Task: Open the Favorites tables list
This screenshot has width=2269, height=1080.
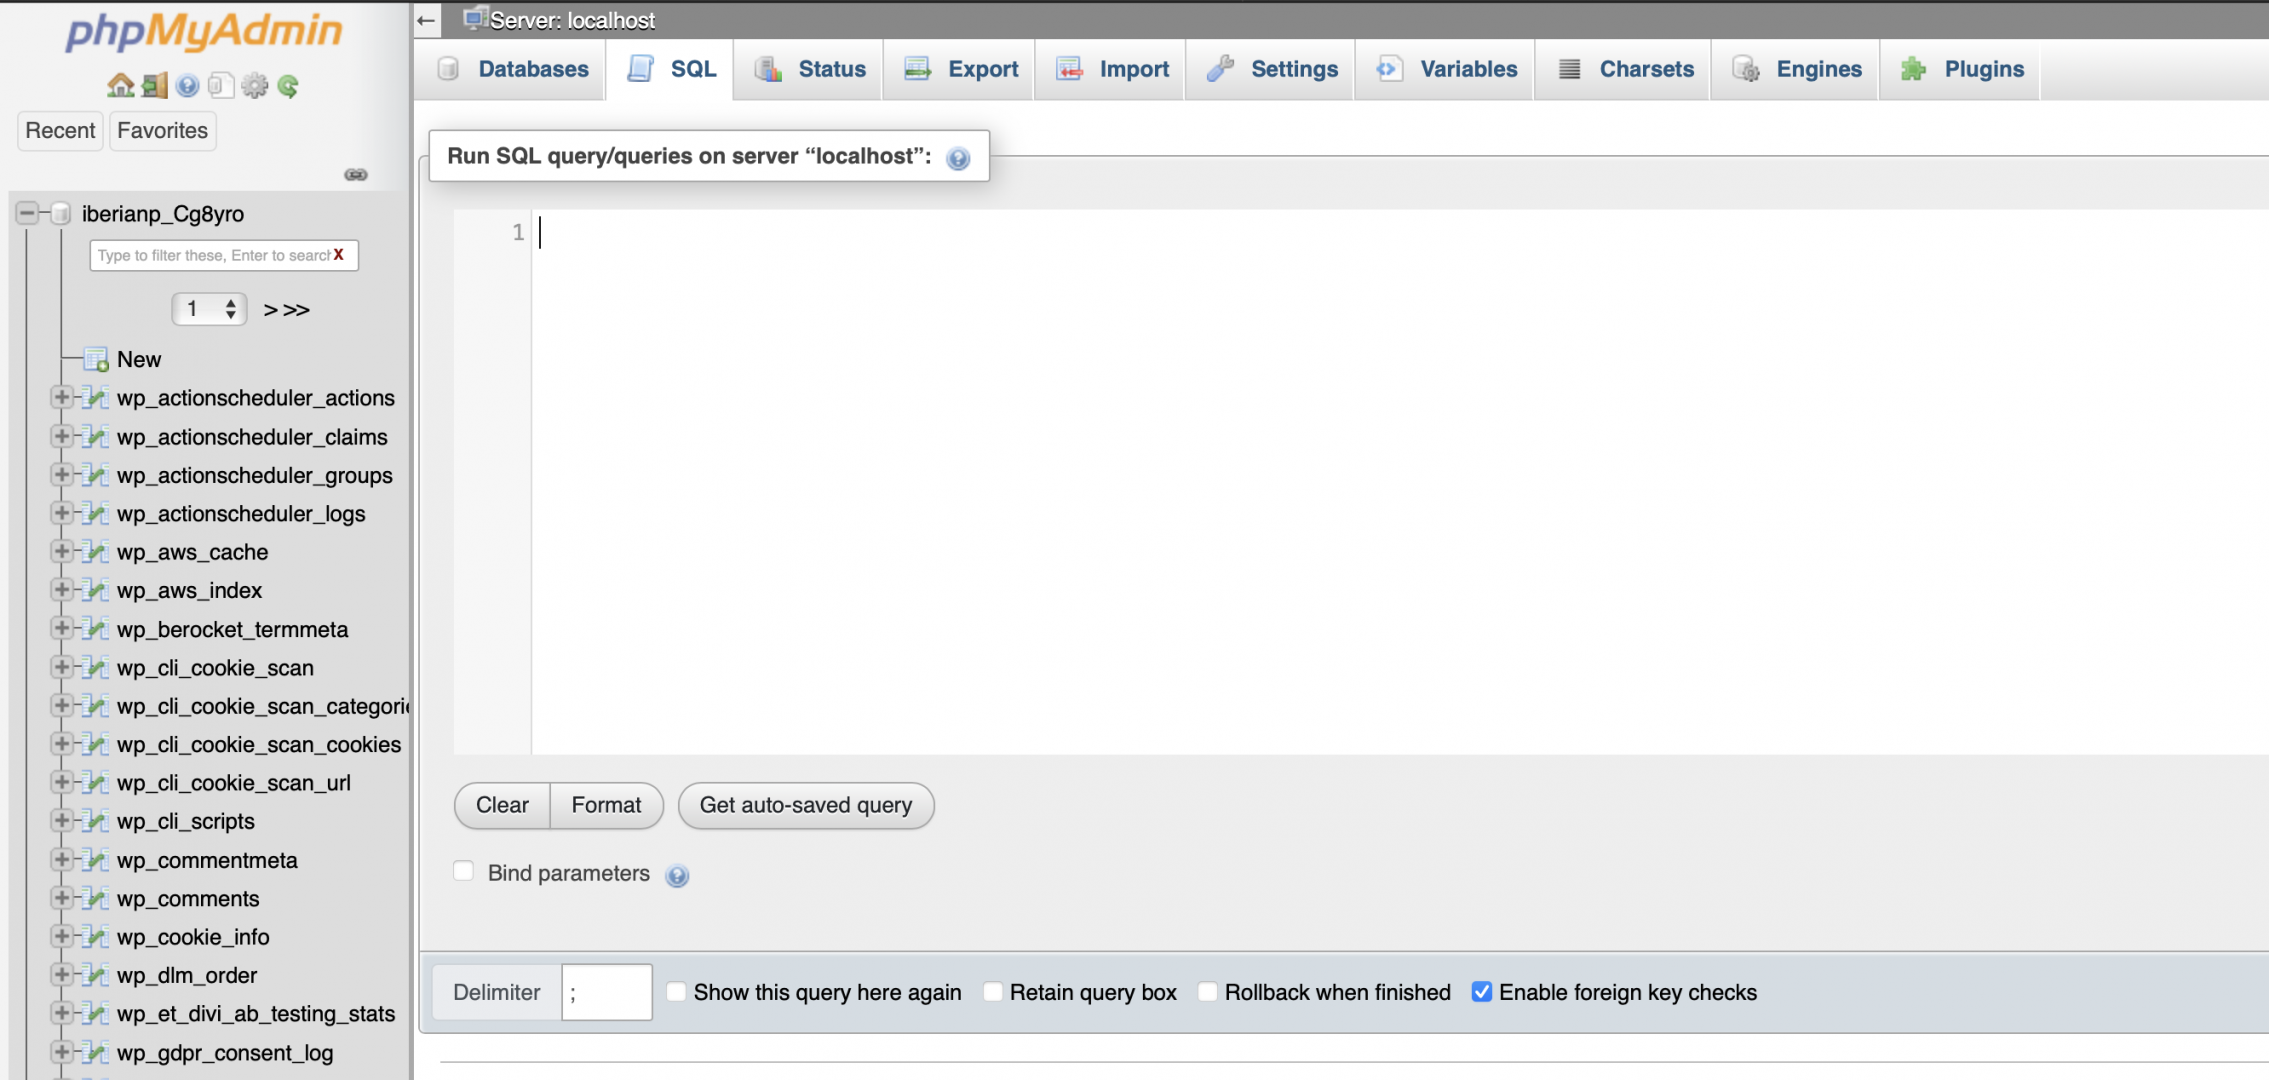Action: 162,131
